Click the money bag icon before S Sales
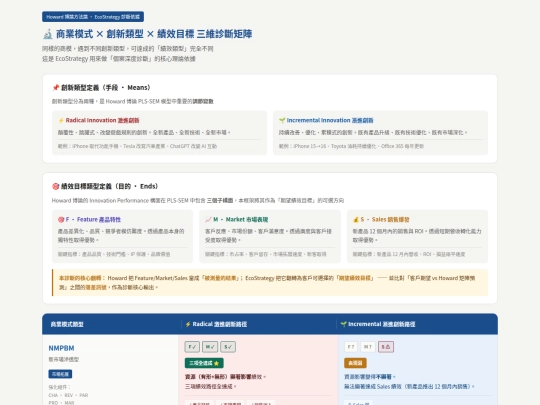The width and height of the screenshot is (540, 405). (356, 219)
